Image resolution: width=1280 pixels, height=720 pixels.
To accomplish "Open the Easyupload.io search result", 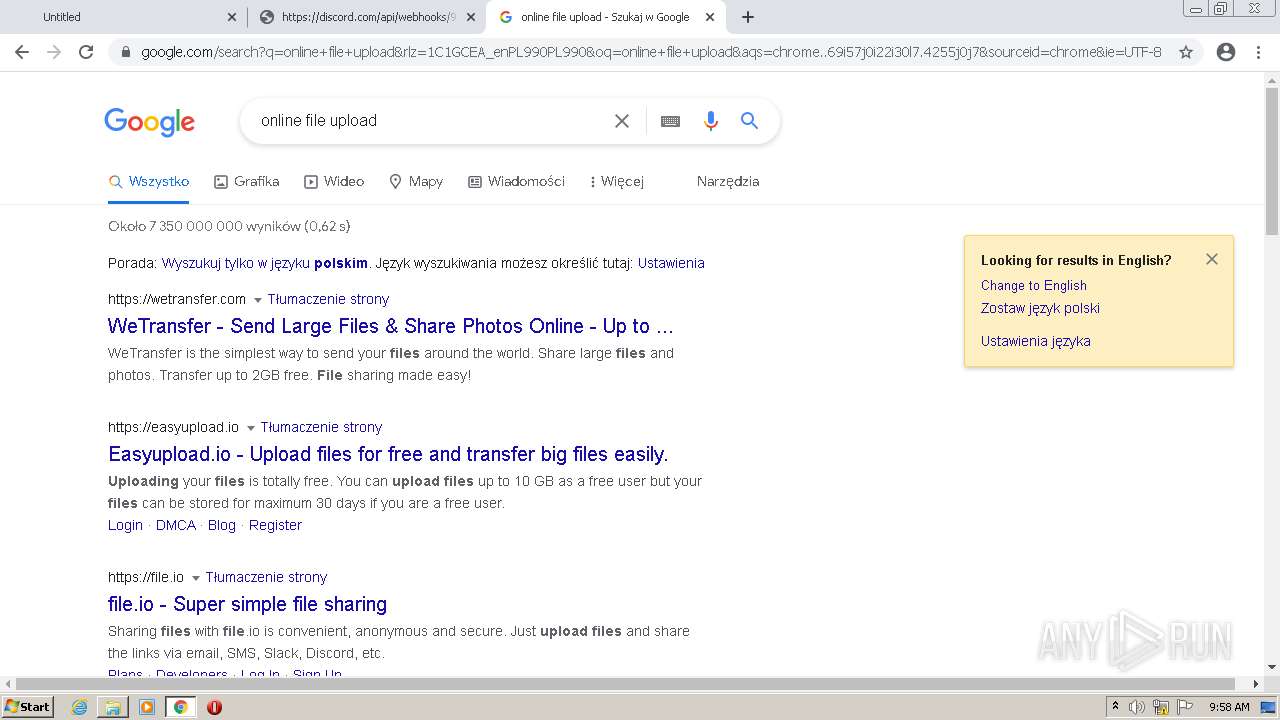I will pyautogui.click(x=388, y=454).
